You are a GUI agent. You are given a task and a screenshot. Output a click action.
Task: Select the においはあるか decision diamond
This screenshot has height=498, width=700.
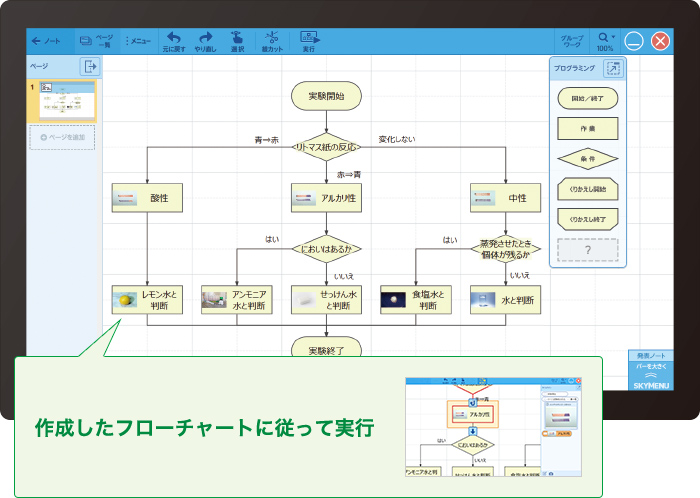pyautogui.click(x=326, y=249)
